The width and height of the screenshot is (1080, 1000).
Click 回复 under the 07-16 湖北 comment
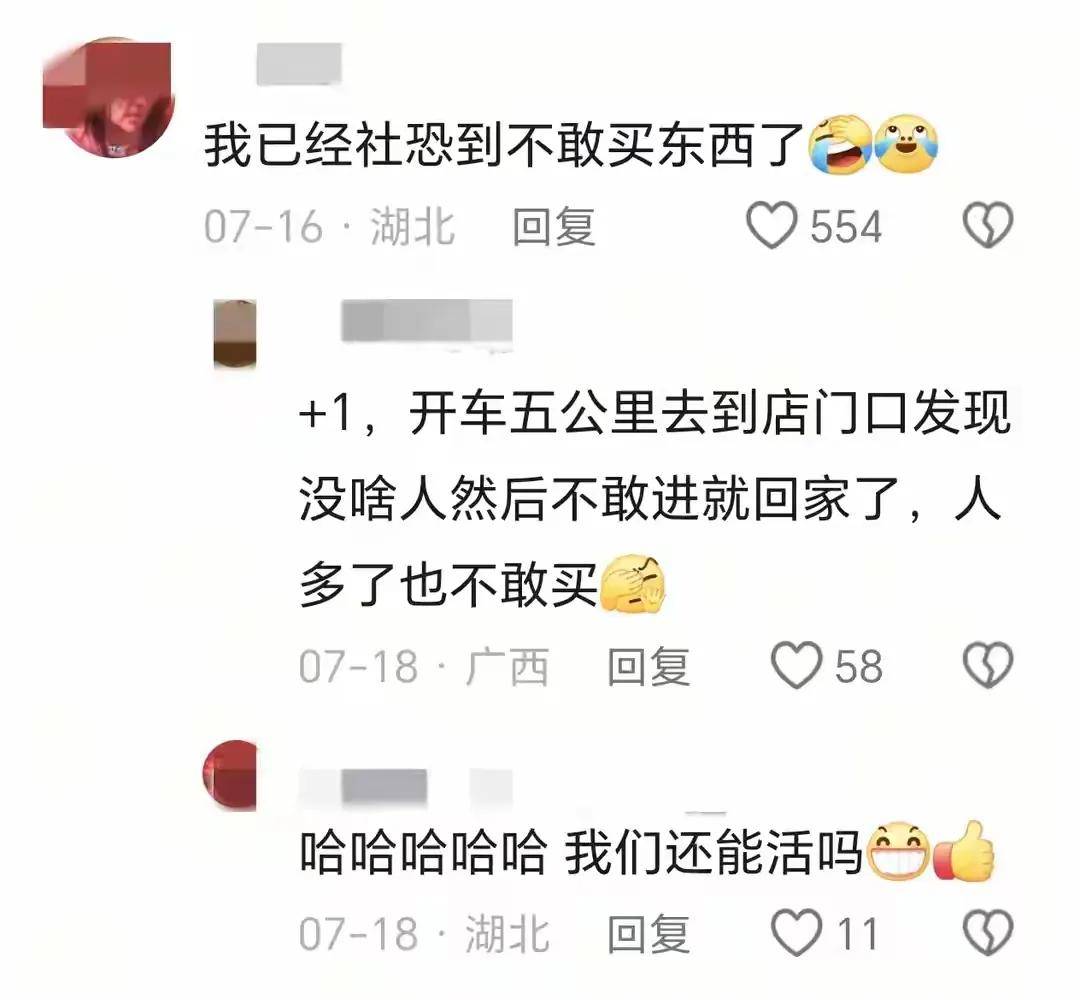(554, 226)
